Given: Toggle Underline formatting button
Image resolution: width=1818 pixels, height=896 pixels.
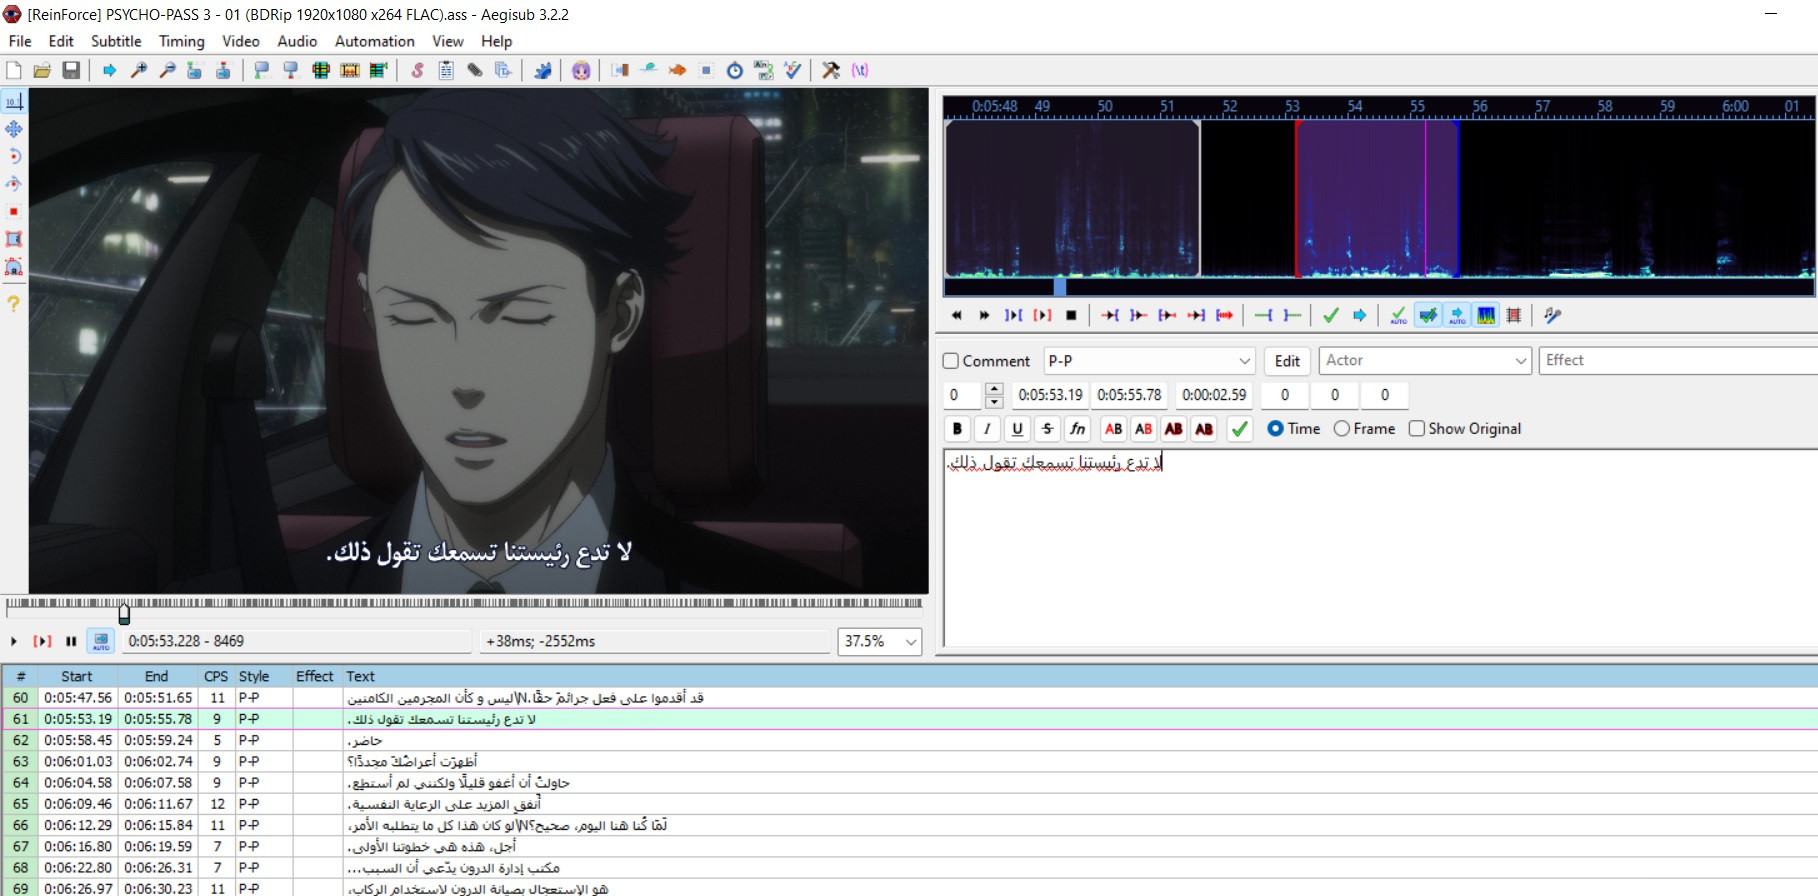Looking at the screenshot, I should 1017,429.
